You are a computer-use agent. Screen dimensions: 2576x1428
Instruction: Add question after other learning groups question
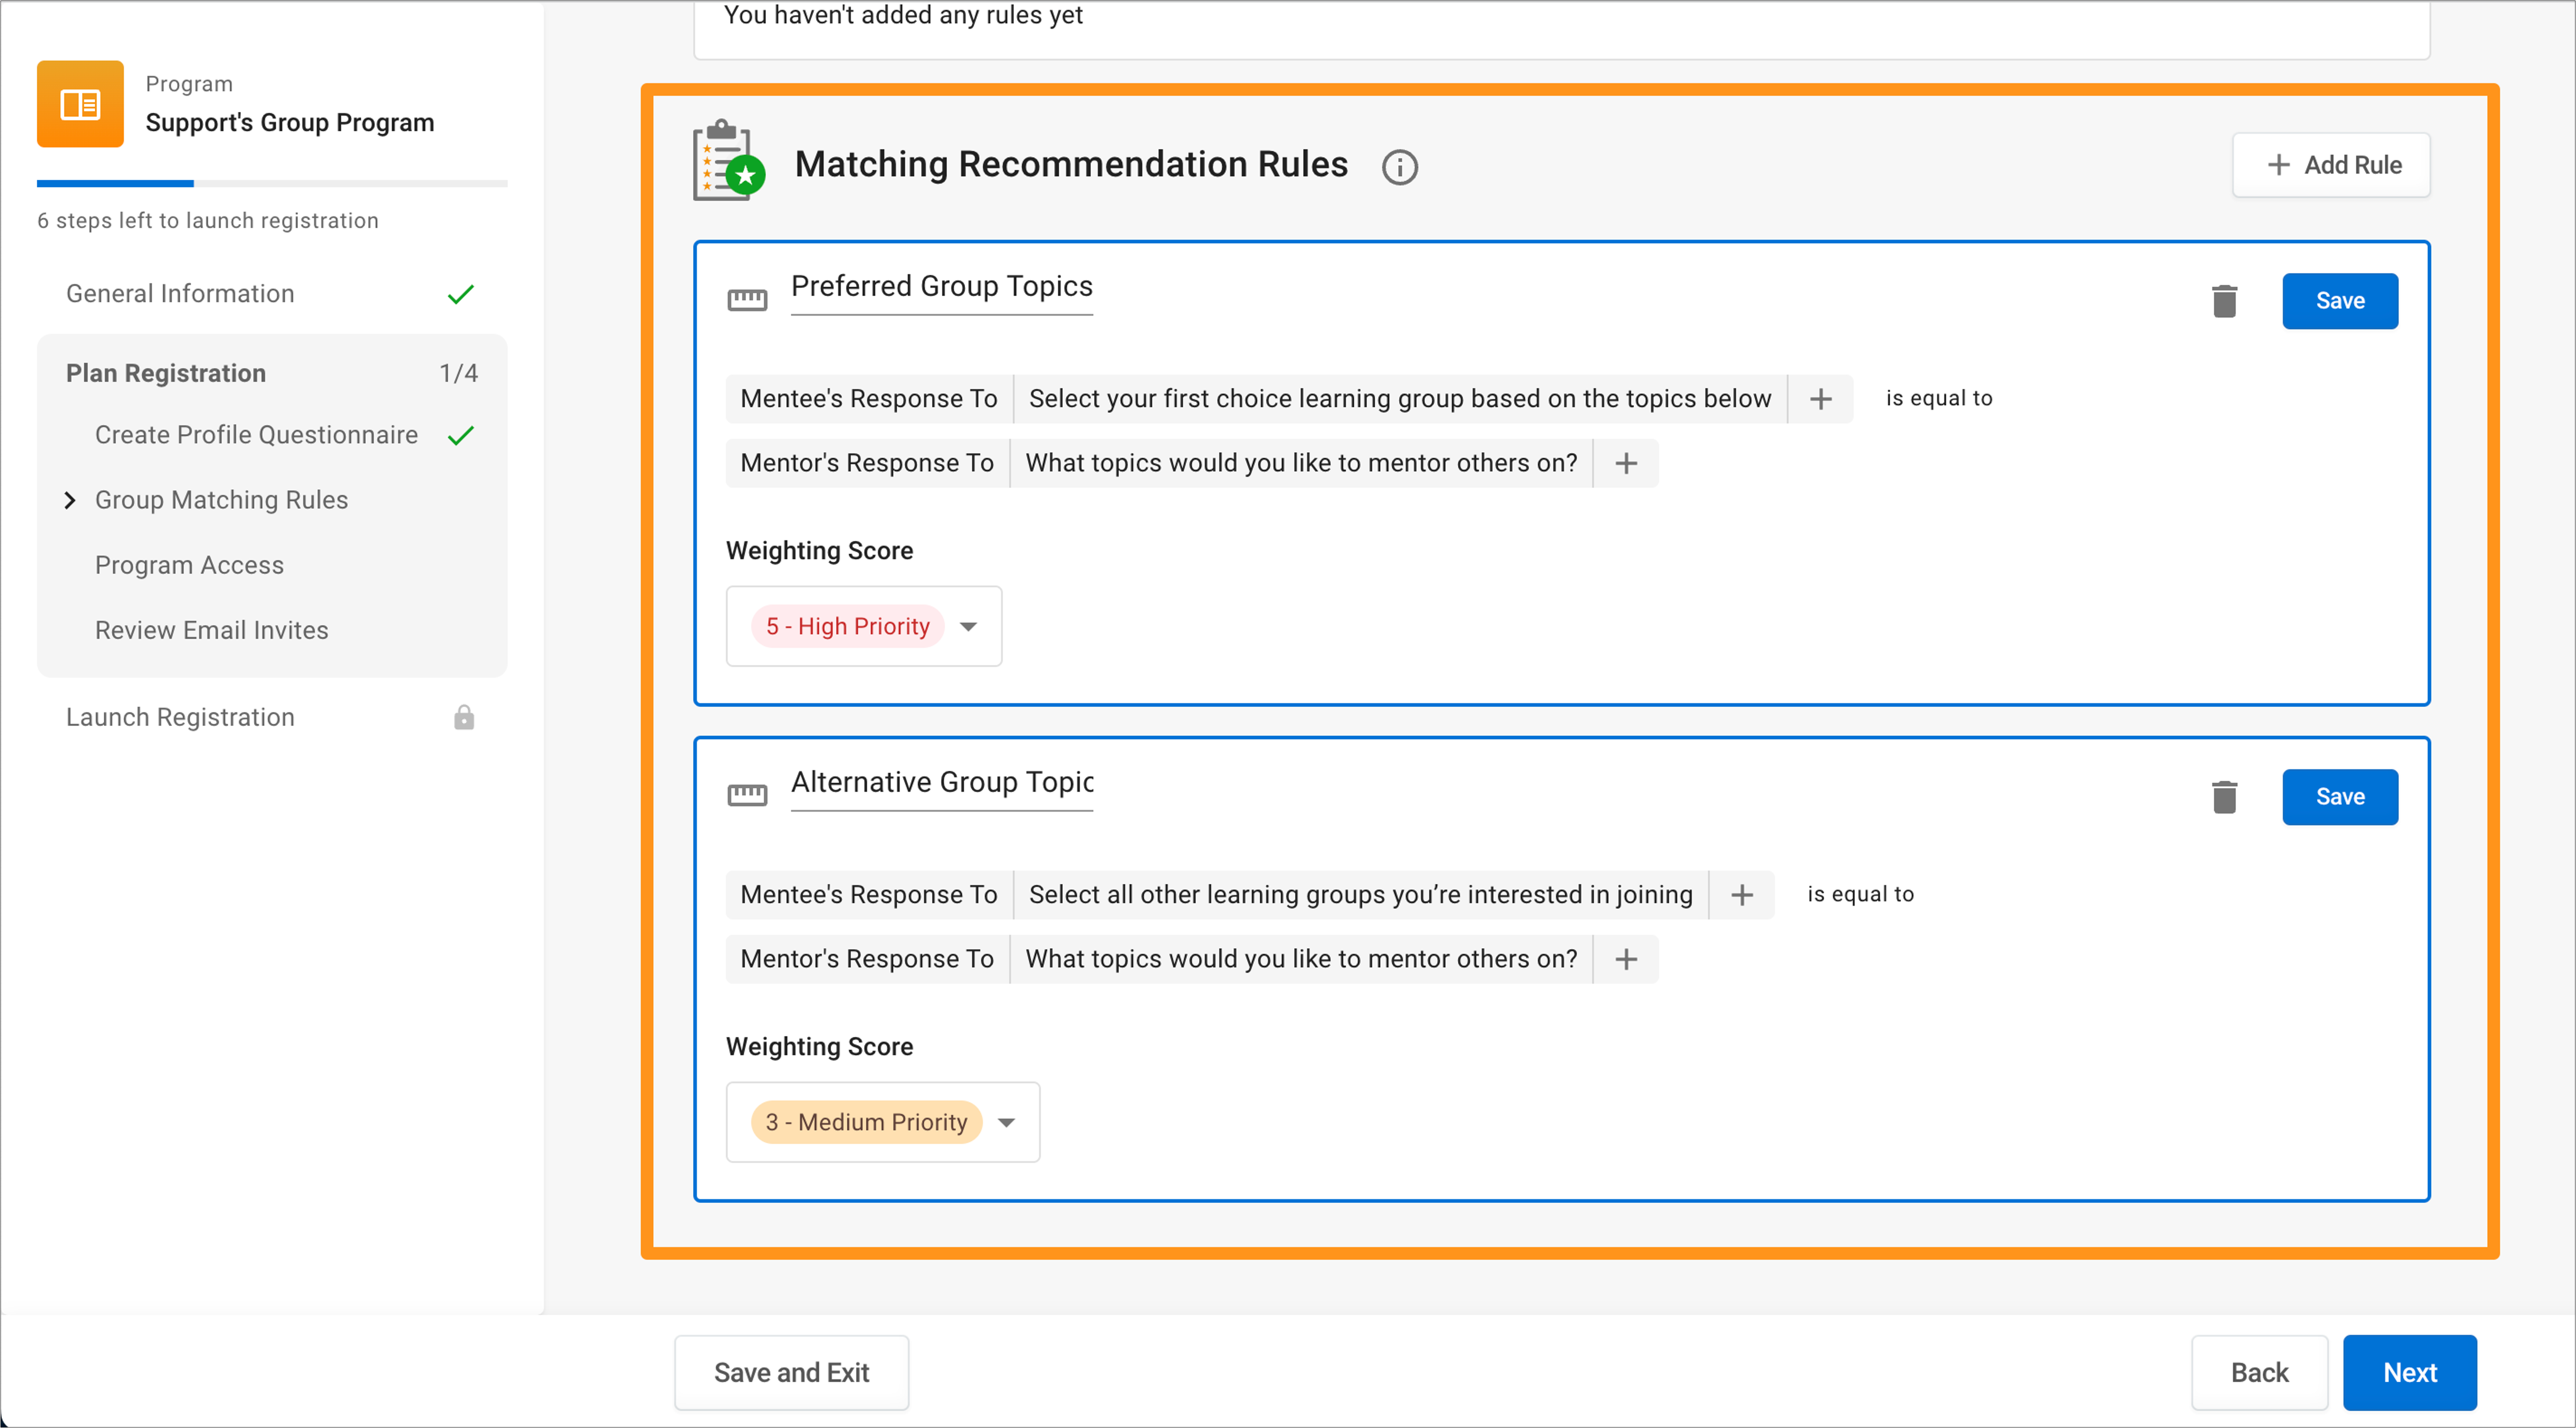1741,895
